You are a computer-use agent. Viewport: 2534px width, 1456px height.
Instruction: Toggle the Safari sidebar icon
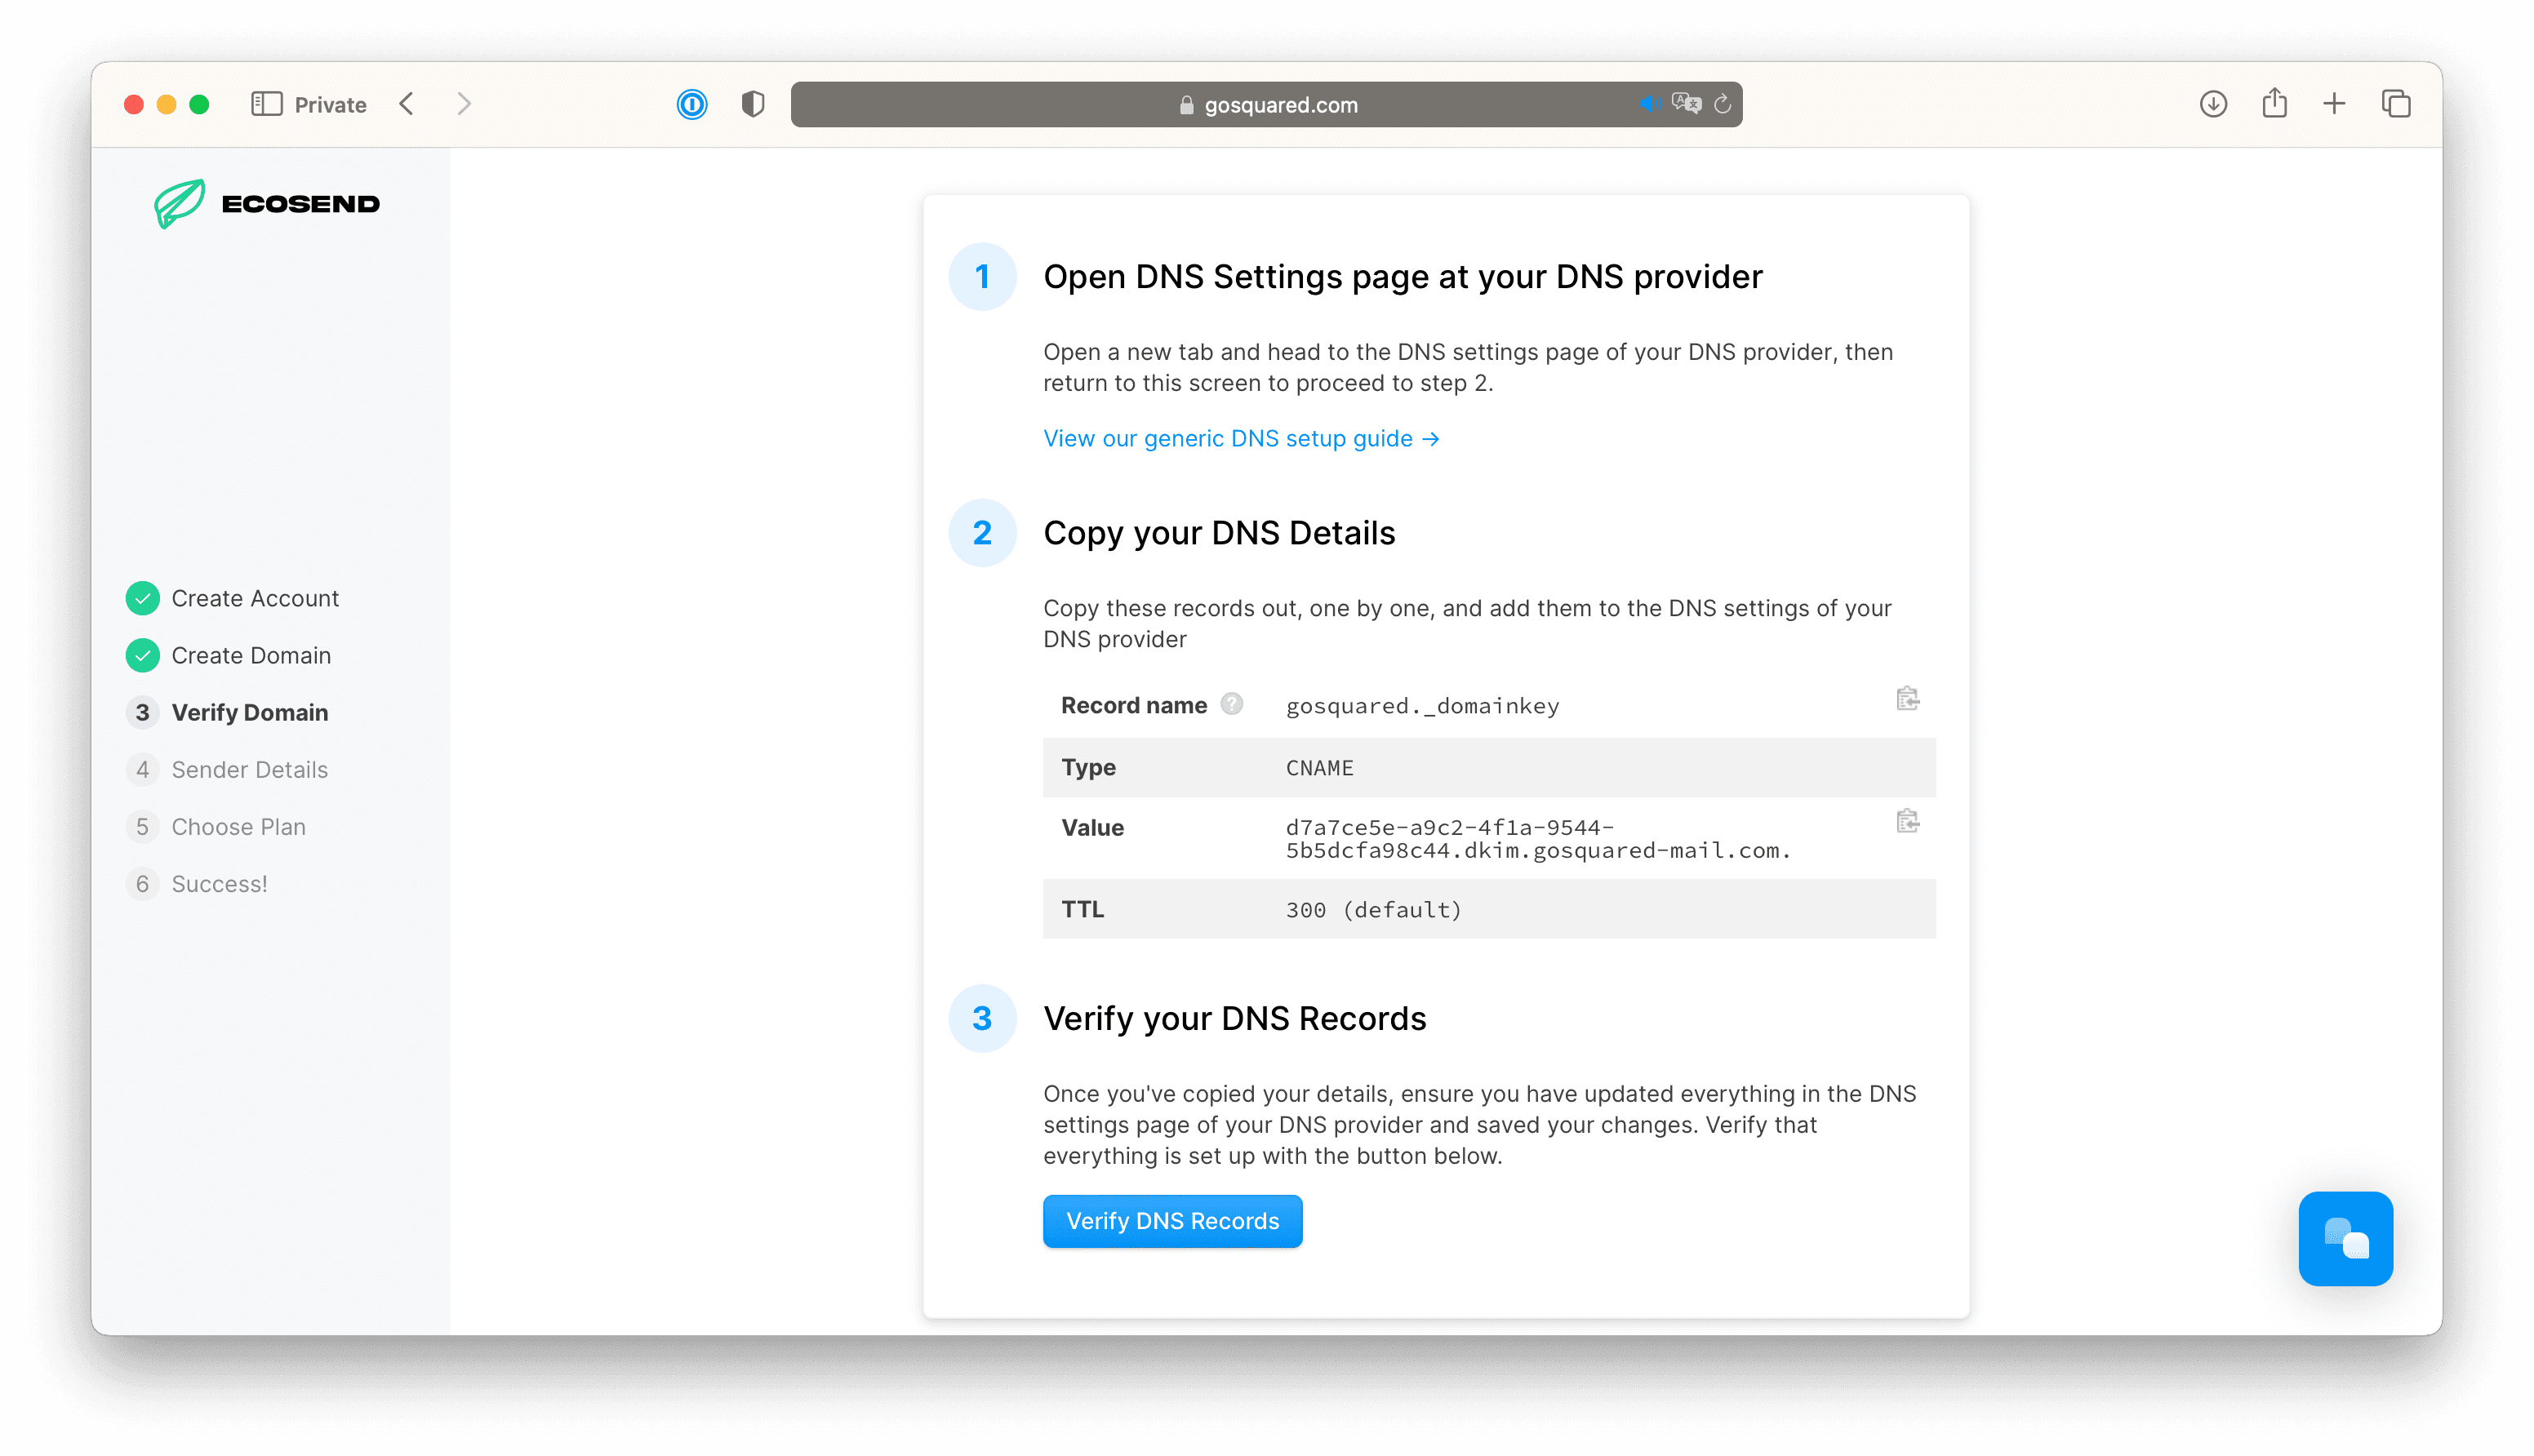point(266,104)
